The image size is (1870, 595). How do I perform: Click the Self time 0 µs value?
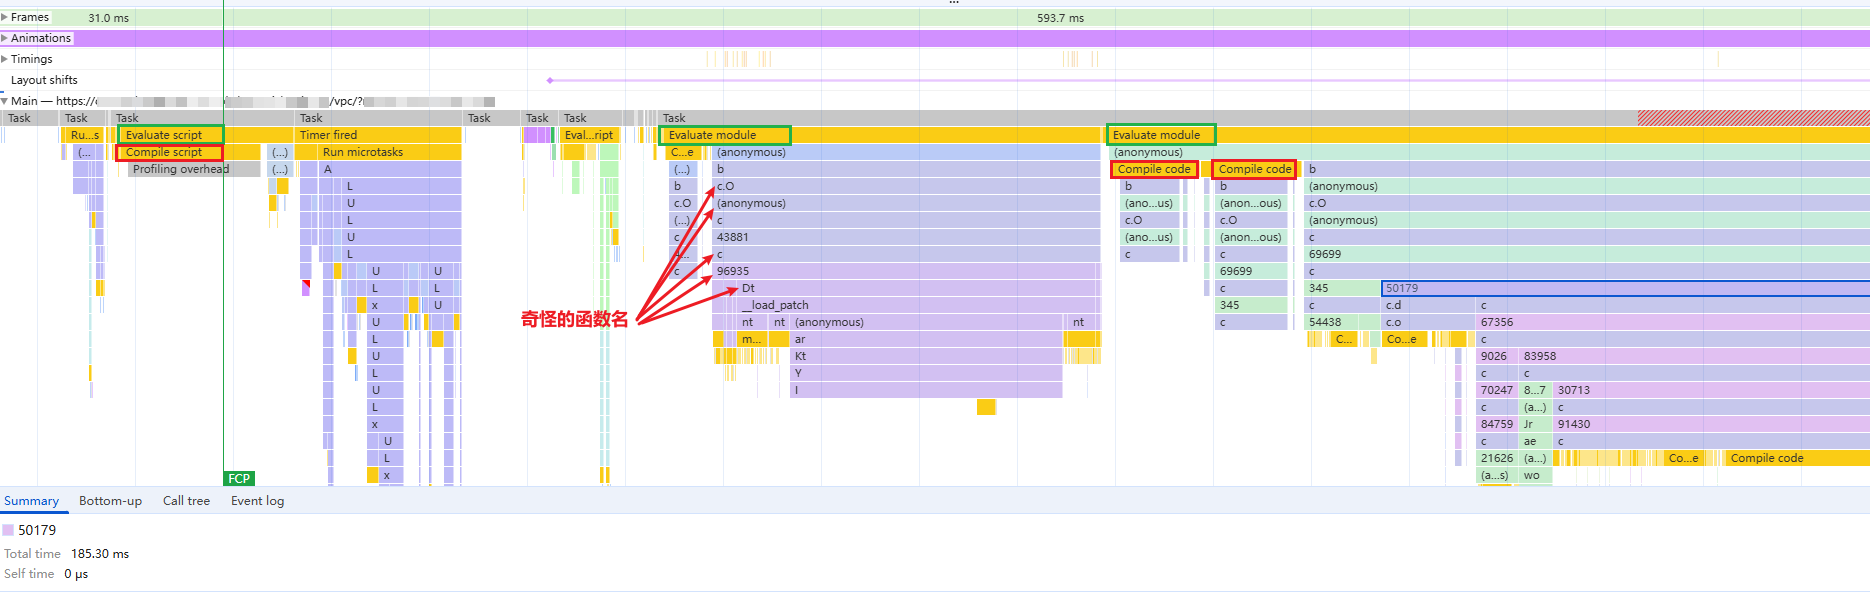pos(76,574)
